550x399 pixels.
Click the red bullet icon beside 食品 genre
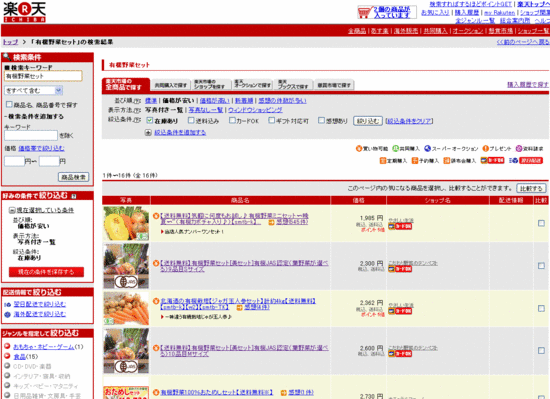[x=7, y=356]
